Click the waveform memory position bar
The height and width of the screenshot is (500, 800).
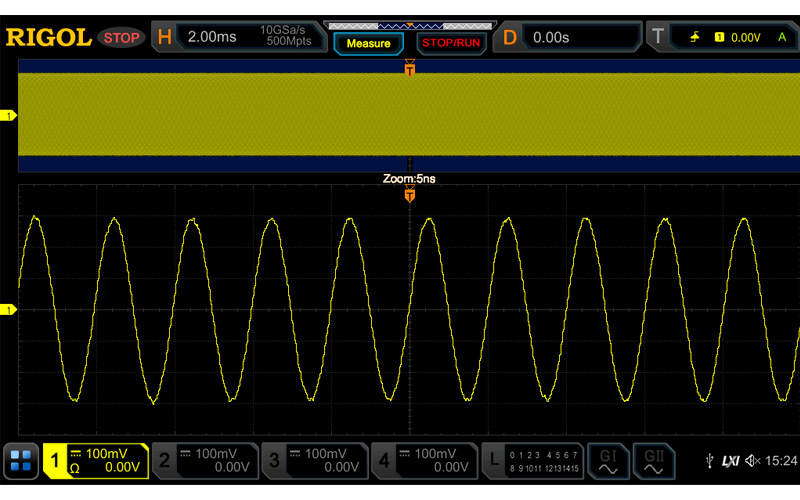410,26
